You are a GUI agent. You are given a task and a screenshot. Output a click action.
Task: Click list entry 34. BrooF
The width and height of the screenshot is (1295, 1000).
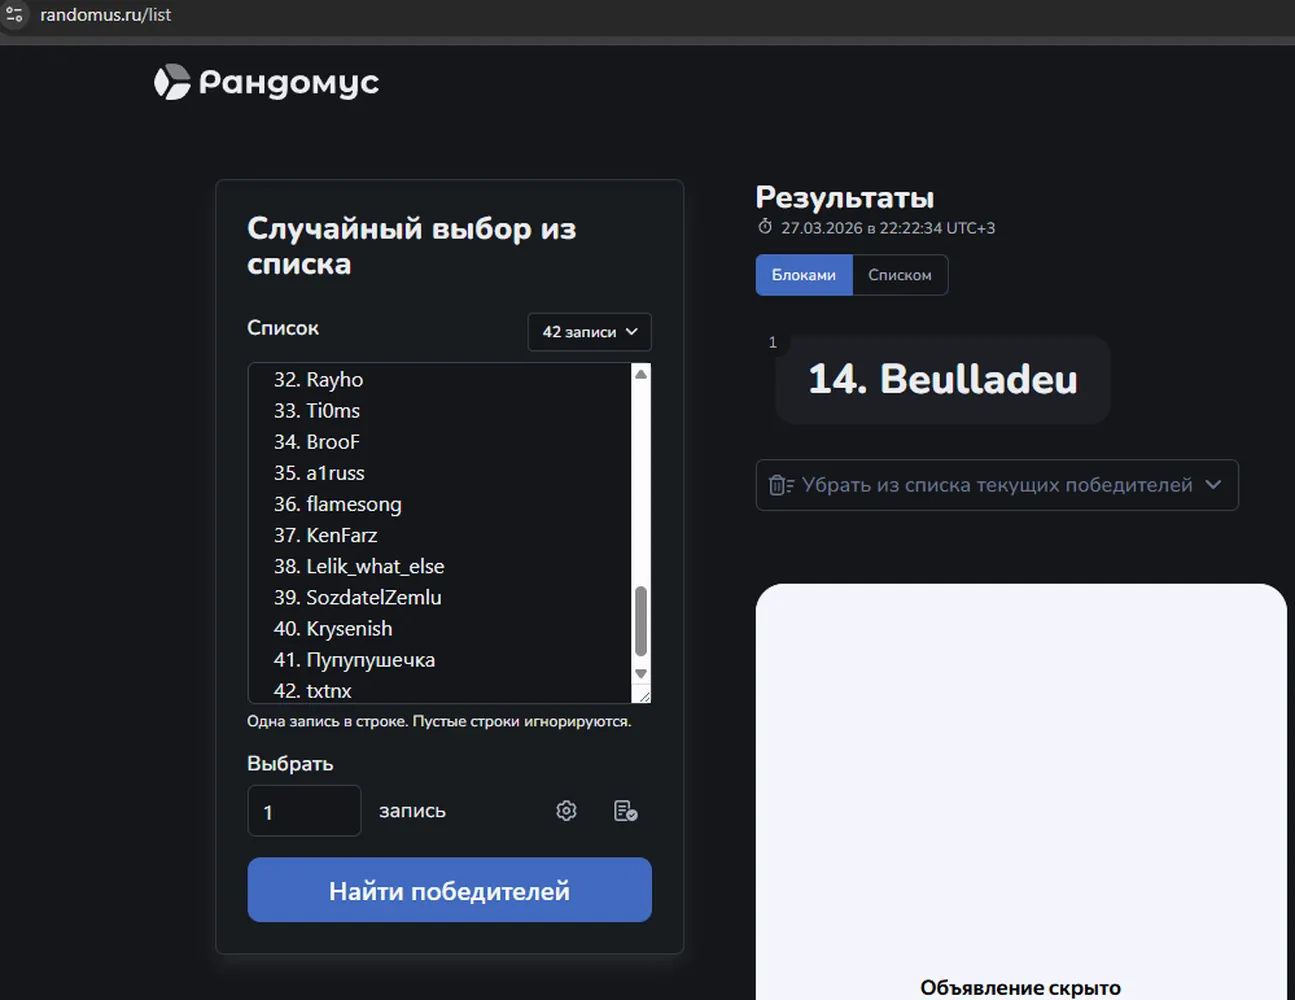(x=316, y=442)
